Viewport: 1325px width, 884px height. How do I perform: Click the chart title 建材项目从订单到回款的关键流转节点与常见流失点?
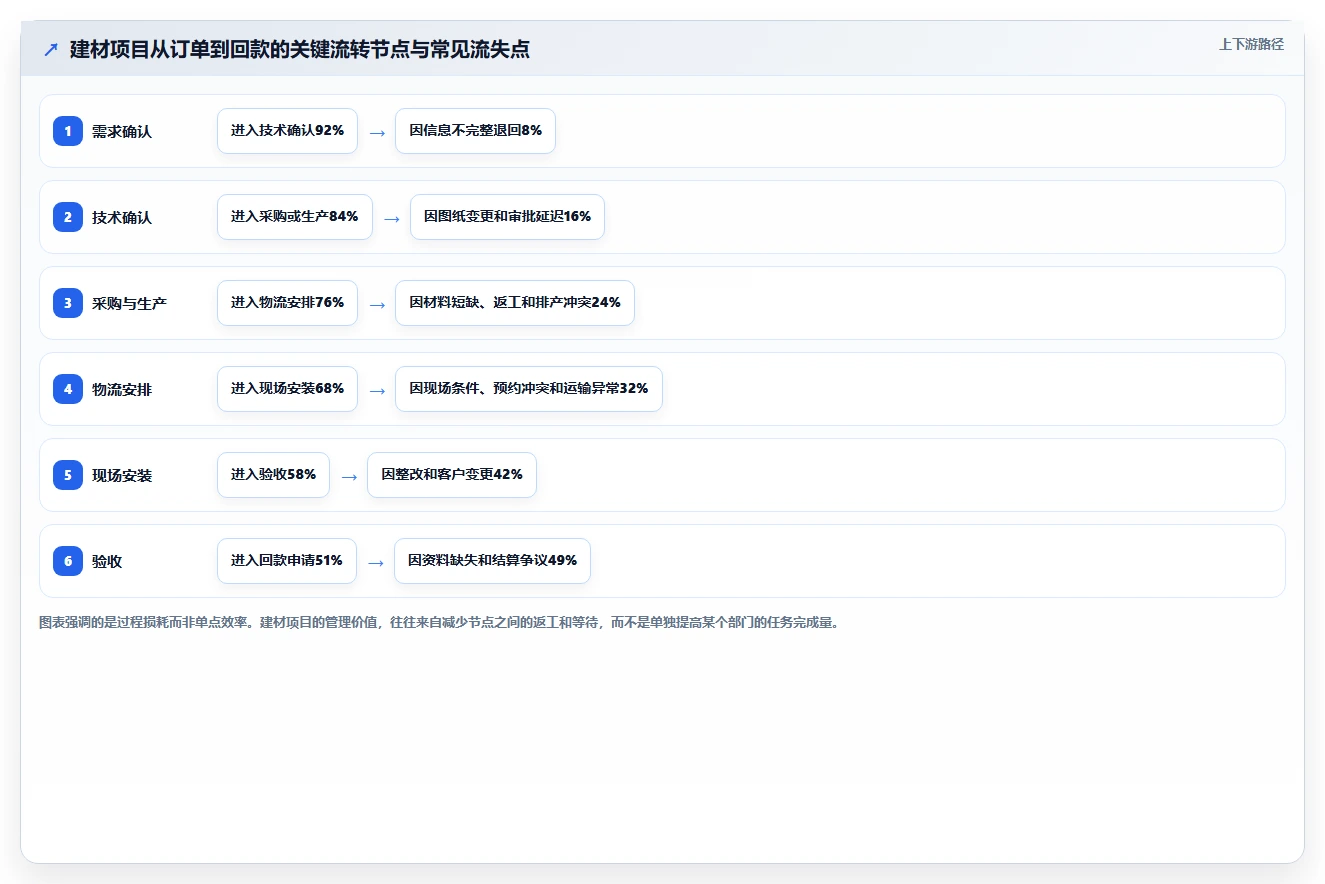click(x=300, y=50)
